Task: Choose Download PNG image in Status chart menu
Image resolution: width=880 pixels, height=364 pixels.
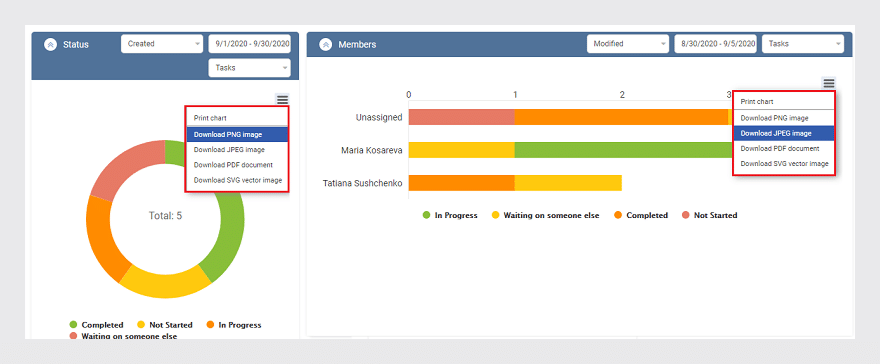Action: coord(237,135)
